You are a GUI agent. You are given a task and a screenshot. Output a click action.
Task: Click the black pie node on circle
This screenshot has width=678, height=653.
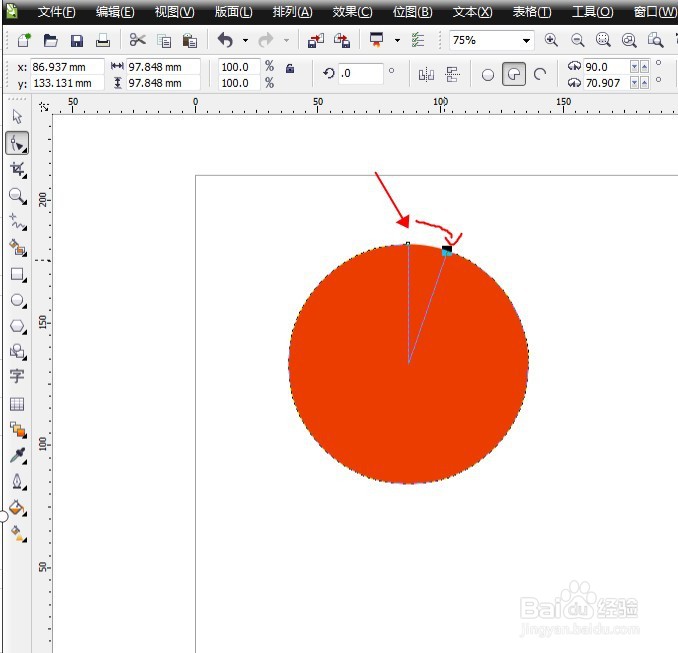(447, 250)
